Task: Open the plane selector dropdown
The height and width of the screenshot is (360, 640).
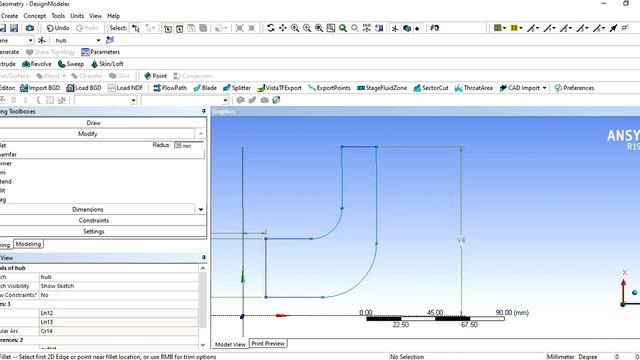Action: tap(30, 40)
